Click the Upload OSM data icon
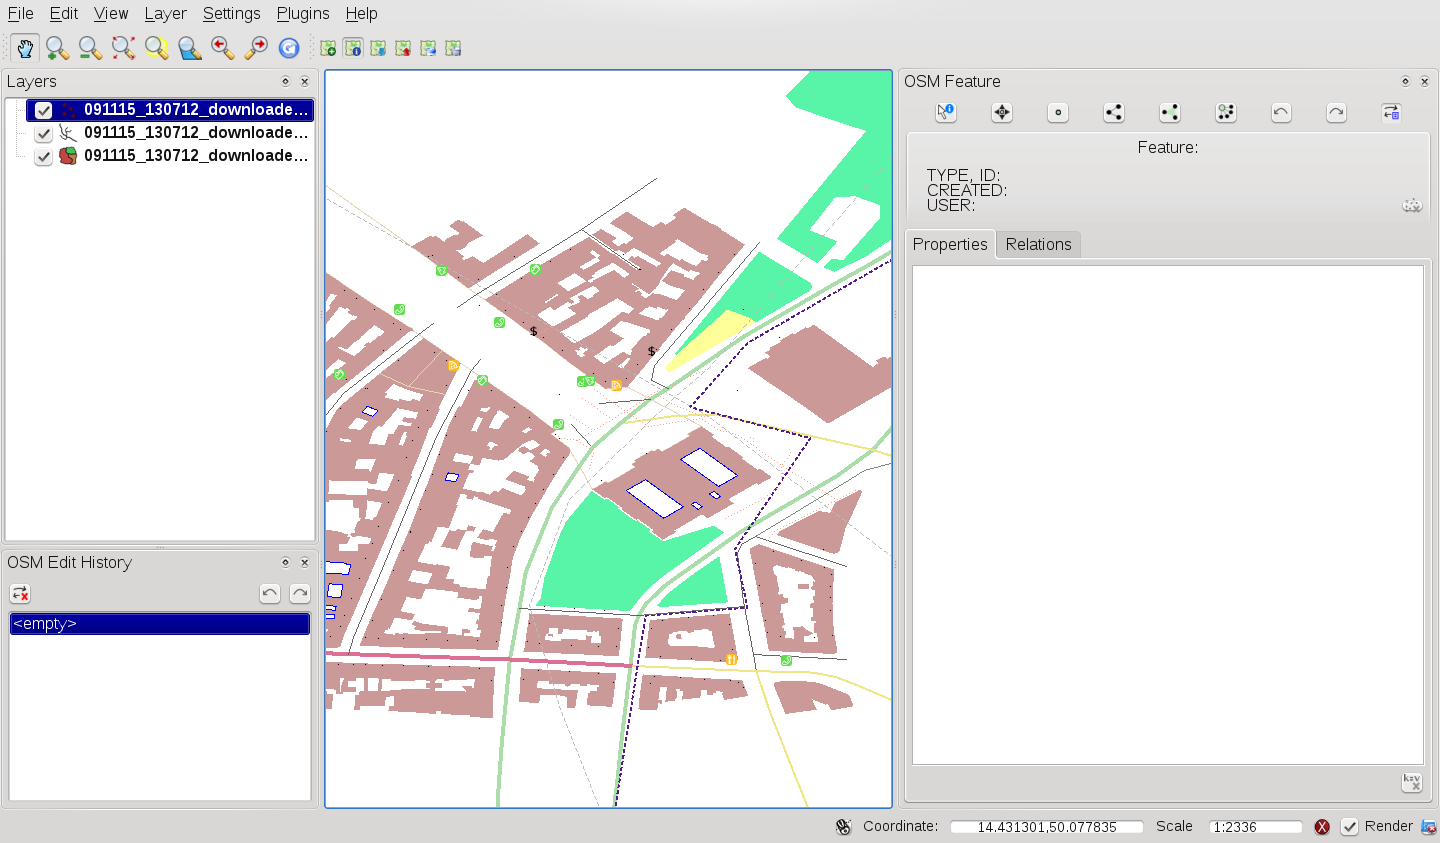Image resolution: width=1440 pixels, height=843 pixels. (x=403, y=48)
